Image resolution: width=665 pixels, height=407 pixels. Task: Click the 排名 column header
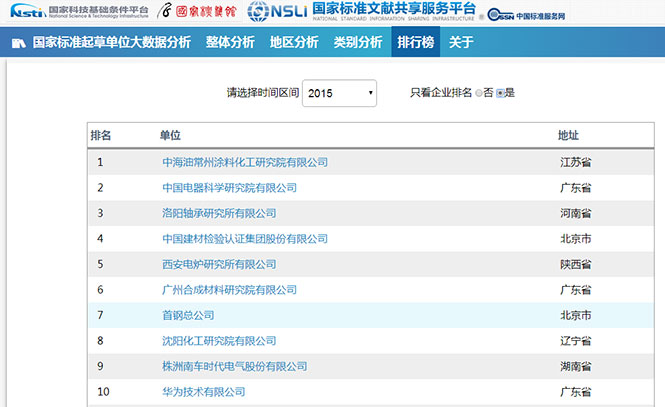[x=101, y=136]
